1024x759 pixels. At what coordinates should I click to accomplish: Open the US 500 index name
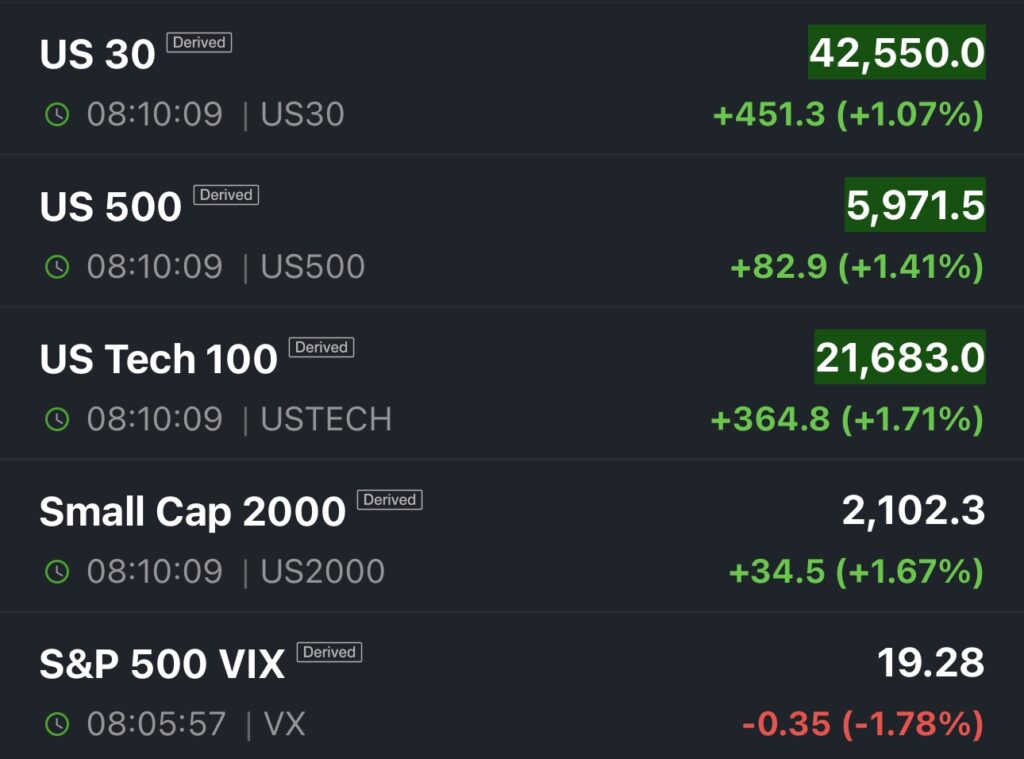click(111, 207)
